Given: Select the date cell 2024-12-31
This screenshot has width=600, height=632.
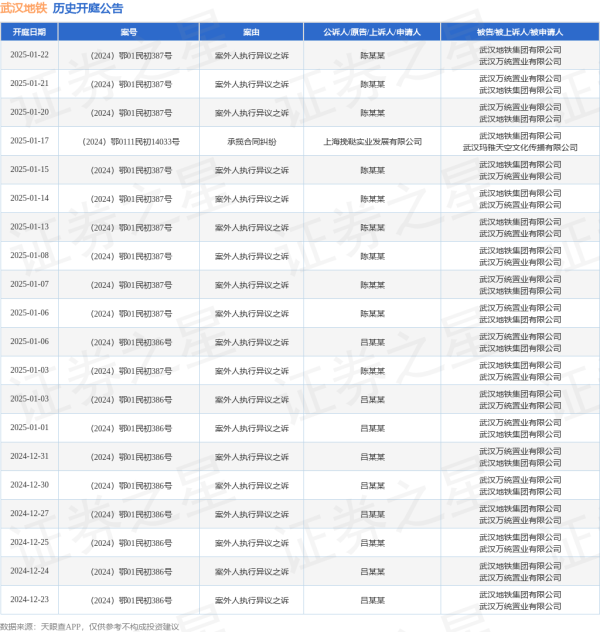Looking at the screenshot, I should [x=29, y=456].
